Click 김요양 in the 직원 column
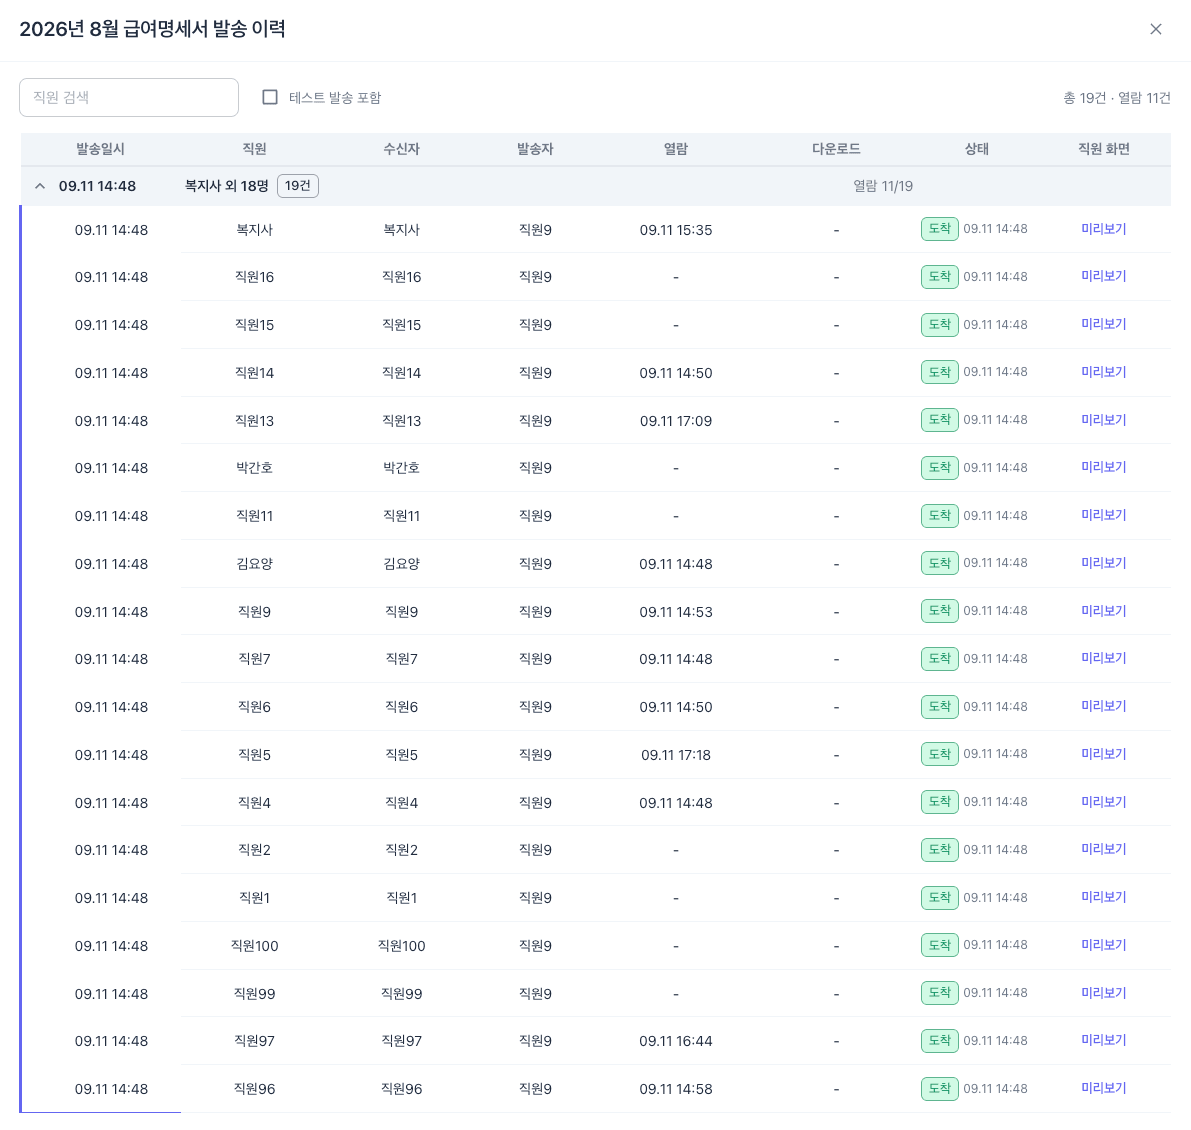 254,563
